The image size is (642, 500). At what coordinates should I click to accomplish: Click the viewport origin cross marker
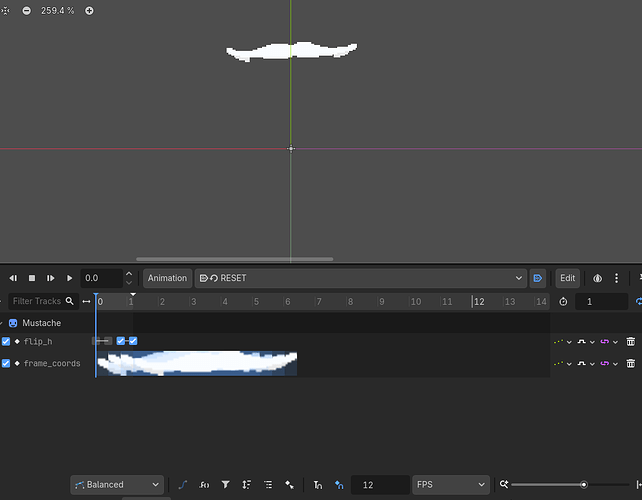[x=291, y=149]
